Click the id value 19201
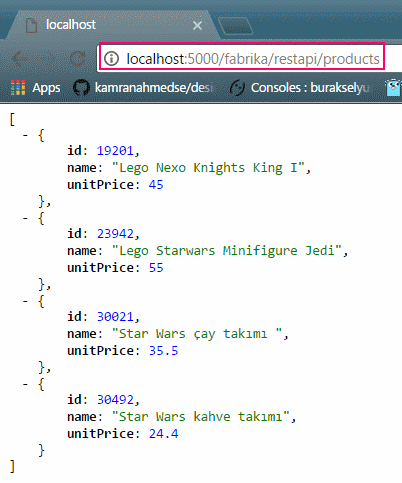This screenshot has width=402, height=483. pyautogui.click(x=115, y=151)
